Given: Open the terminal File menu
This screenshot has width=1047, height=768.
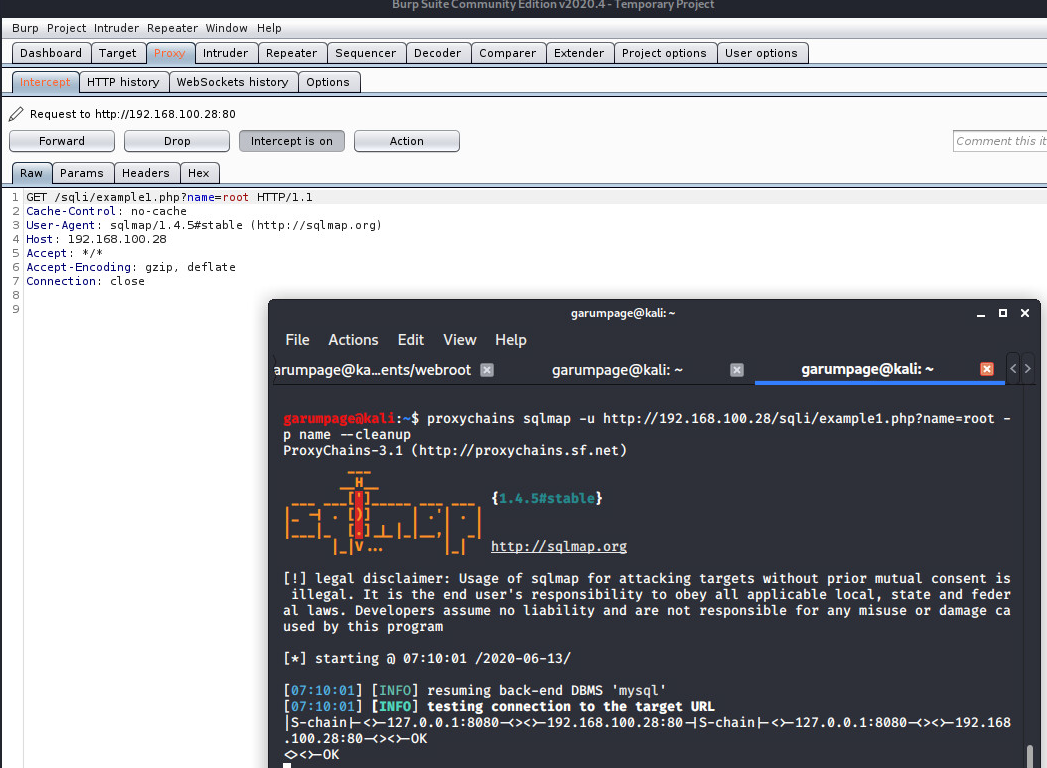Looking at the screenshot, I should point(297,340).
